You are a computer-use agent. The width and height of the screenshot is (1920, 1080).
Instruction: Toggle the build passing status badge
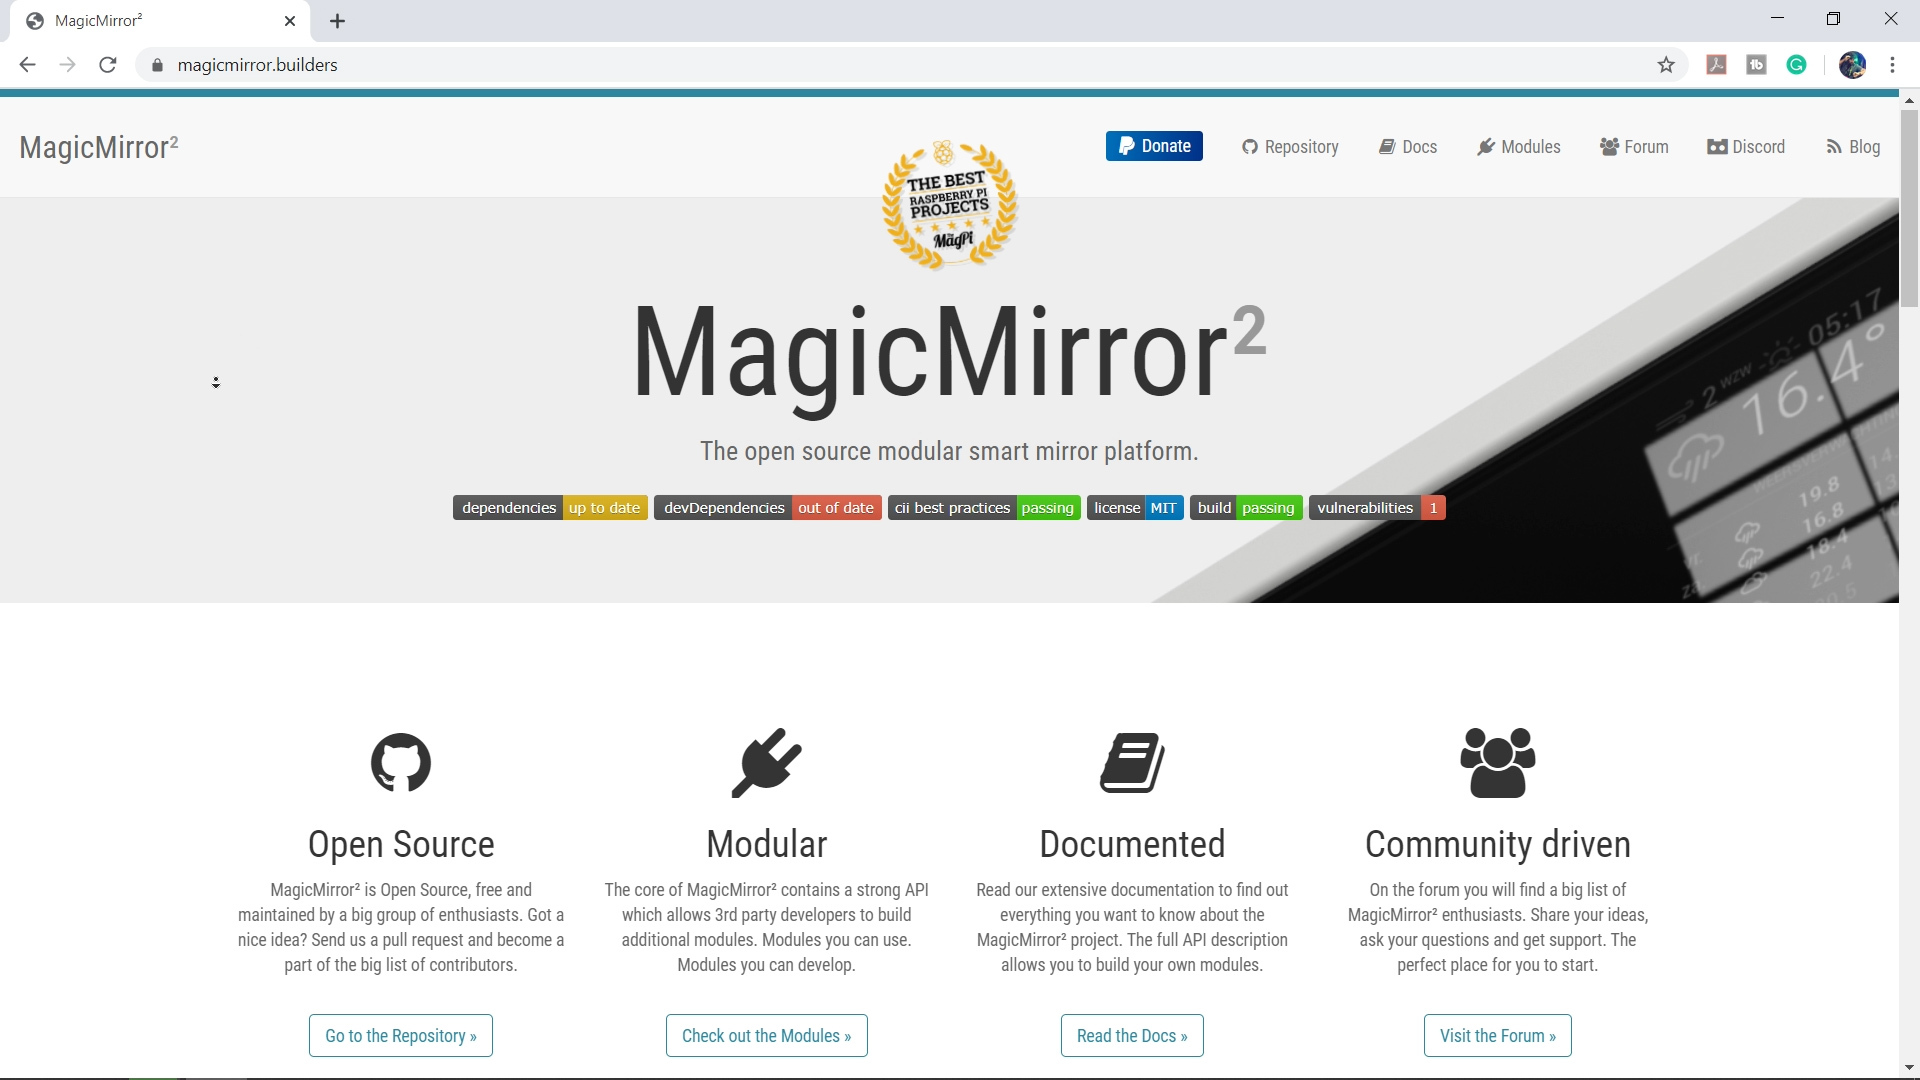point(1244,508)
